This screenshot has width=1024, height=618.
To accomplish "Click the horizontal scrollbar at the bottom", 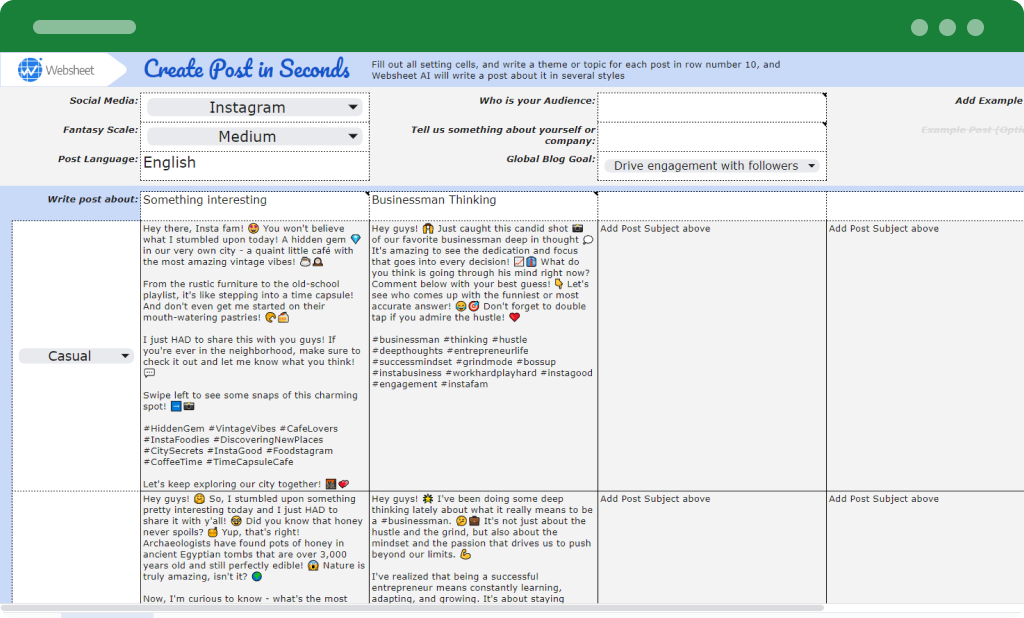I will coord(411,608).
